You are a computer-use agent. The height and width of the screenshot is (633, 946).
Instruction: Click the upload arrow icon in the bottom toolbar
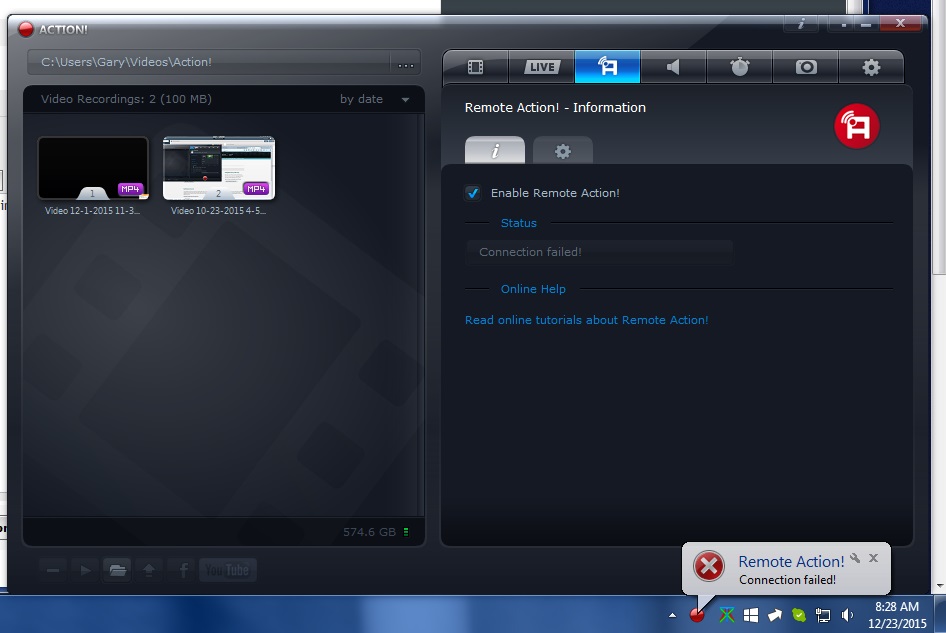point(149,570)
